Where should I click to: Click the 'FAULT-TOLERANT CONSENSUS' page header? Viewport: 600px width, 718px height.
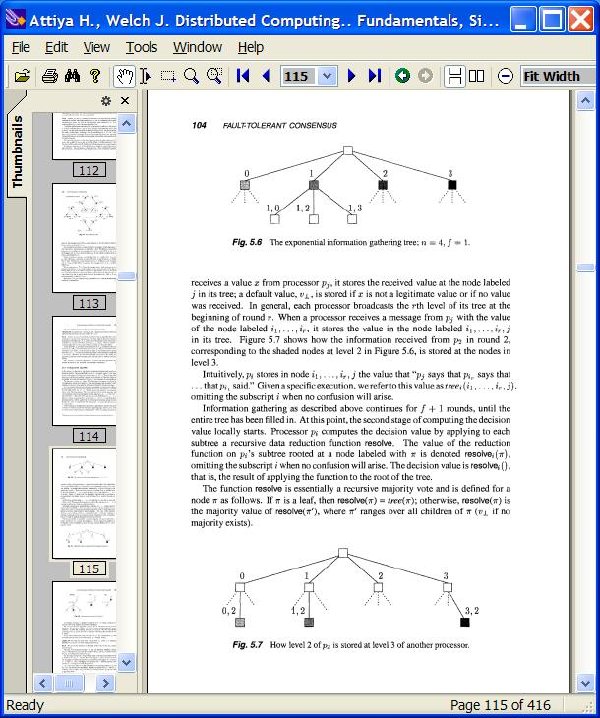(279, 125)
